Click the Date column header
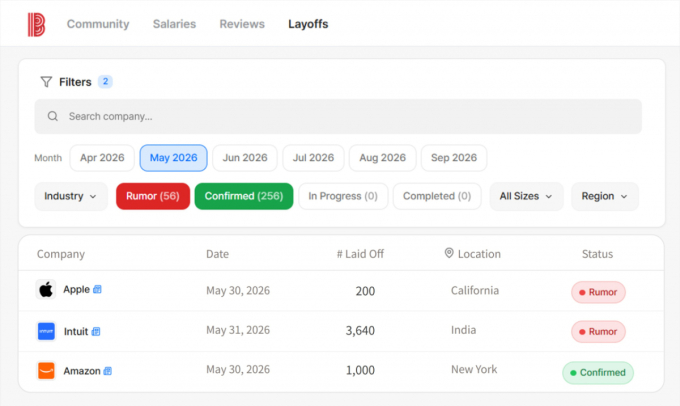Screen dimensions: 680x406 217,254
